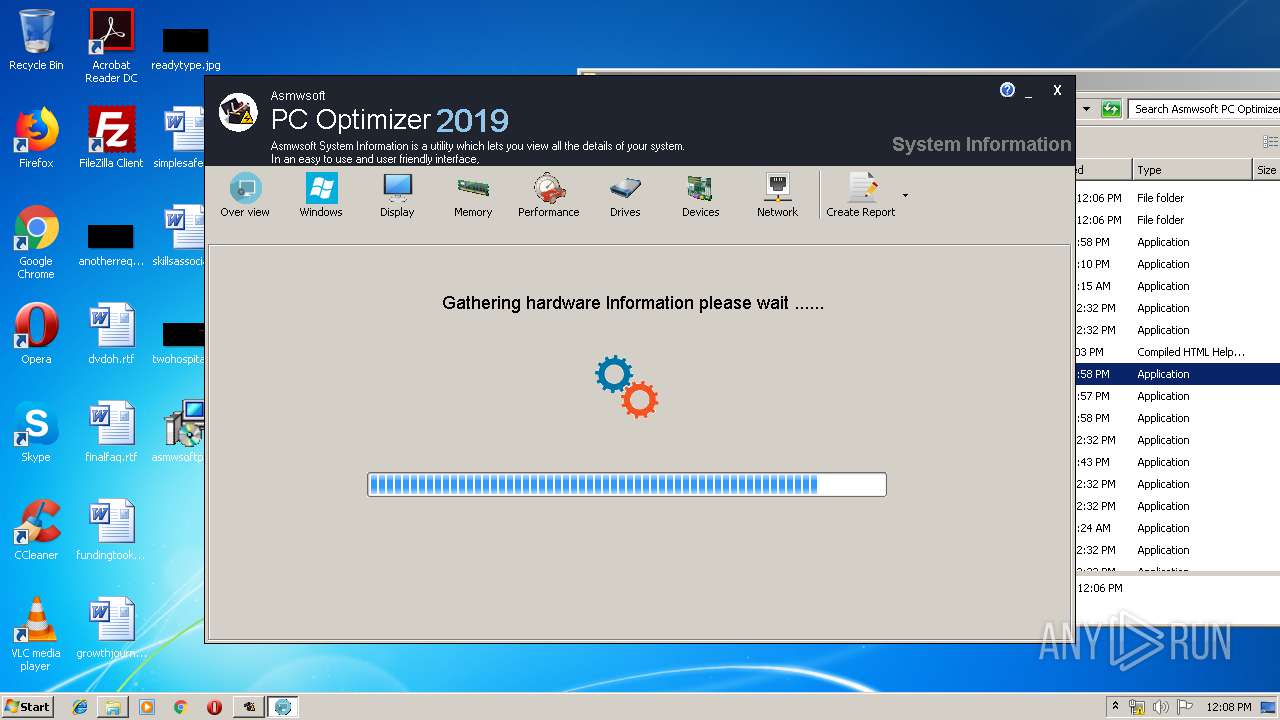Image resolution: width=1280 pixels, height=720 pixels.
Task: Select the growthjourn desktop document
Action: pos(111,628)
